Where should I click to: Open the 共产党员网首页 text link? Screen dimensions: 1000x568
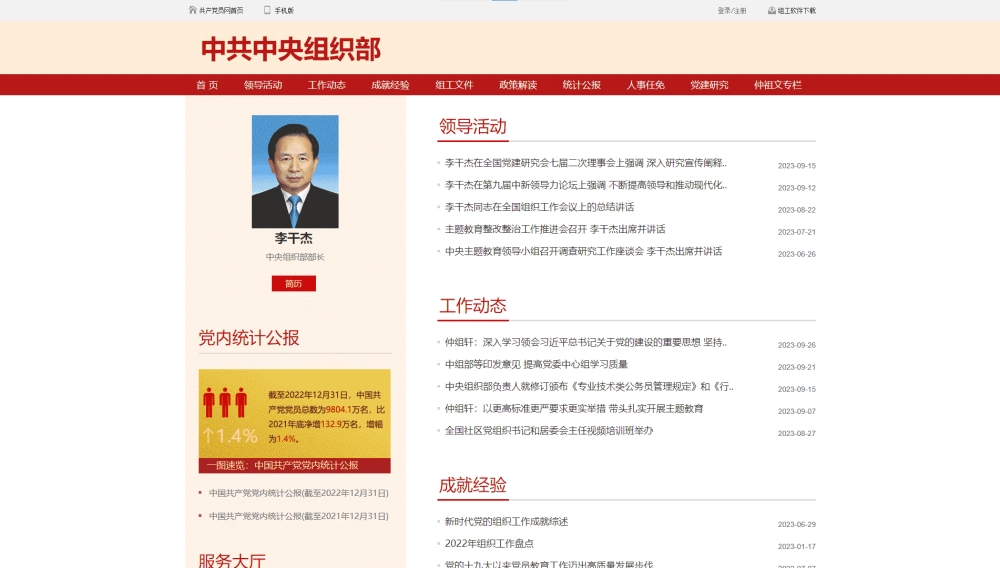[x=221, y=11]
